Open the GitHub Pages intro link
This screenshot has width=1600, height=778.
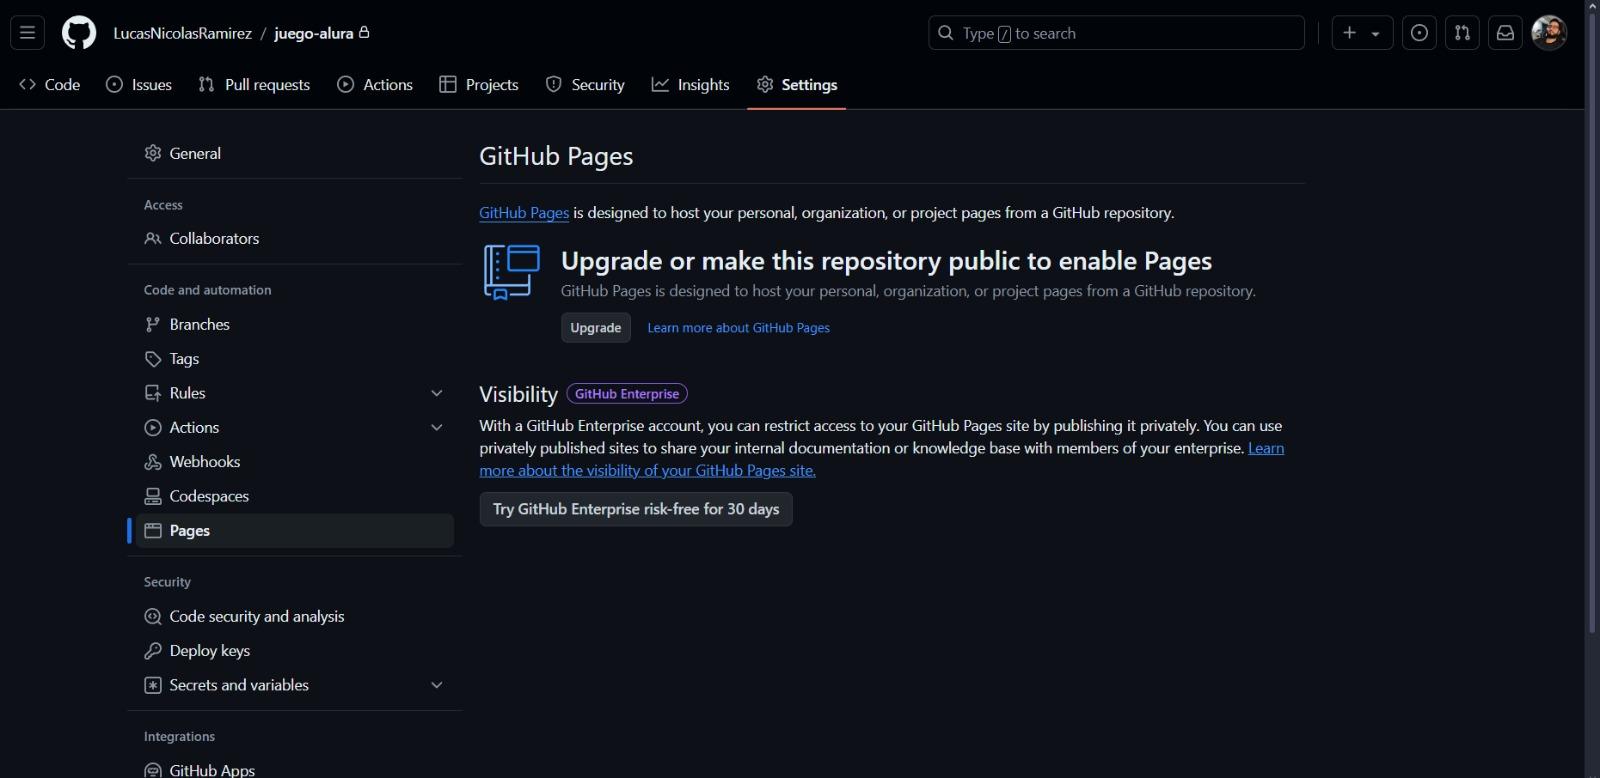(x=524, y=213)
